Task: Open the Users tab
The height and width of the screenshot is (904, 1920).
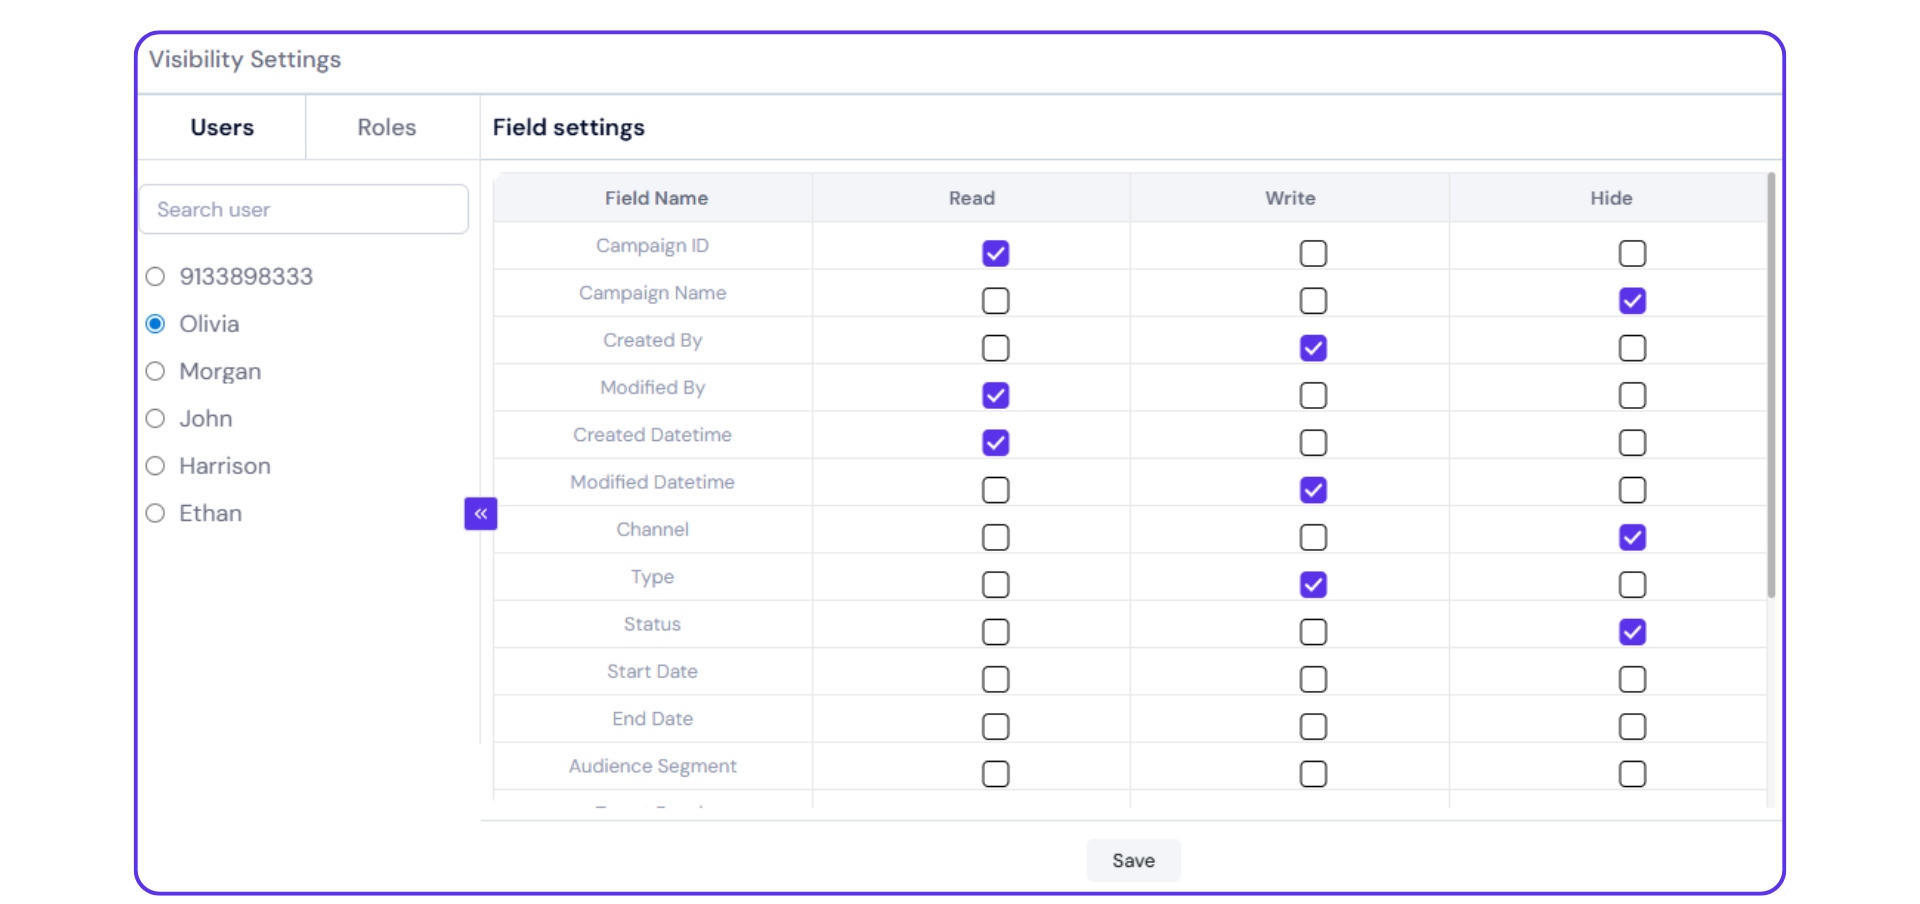Action: [222, 128]
